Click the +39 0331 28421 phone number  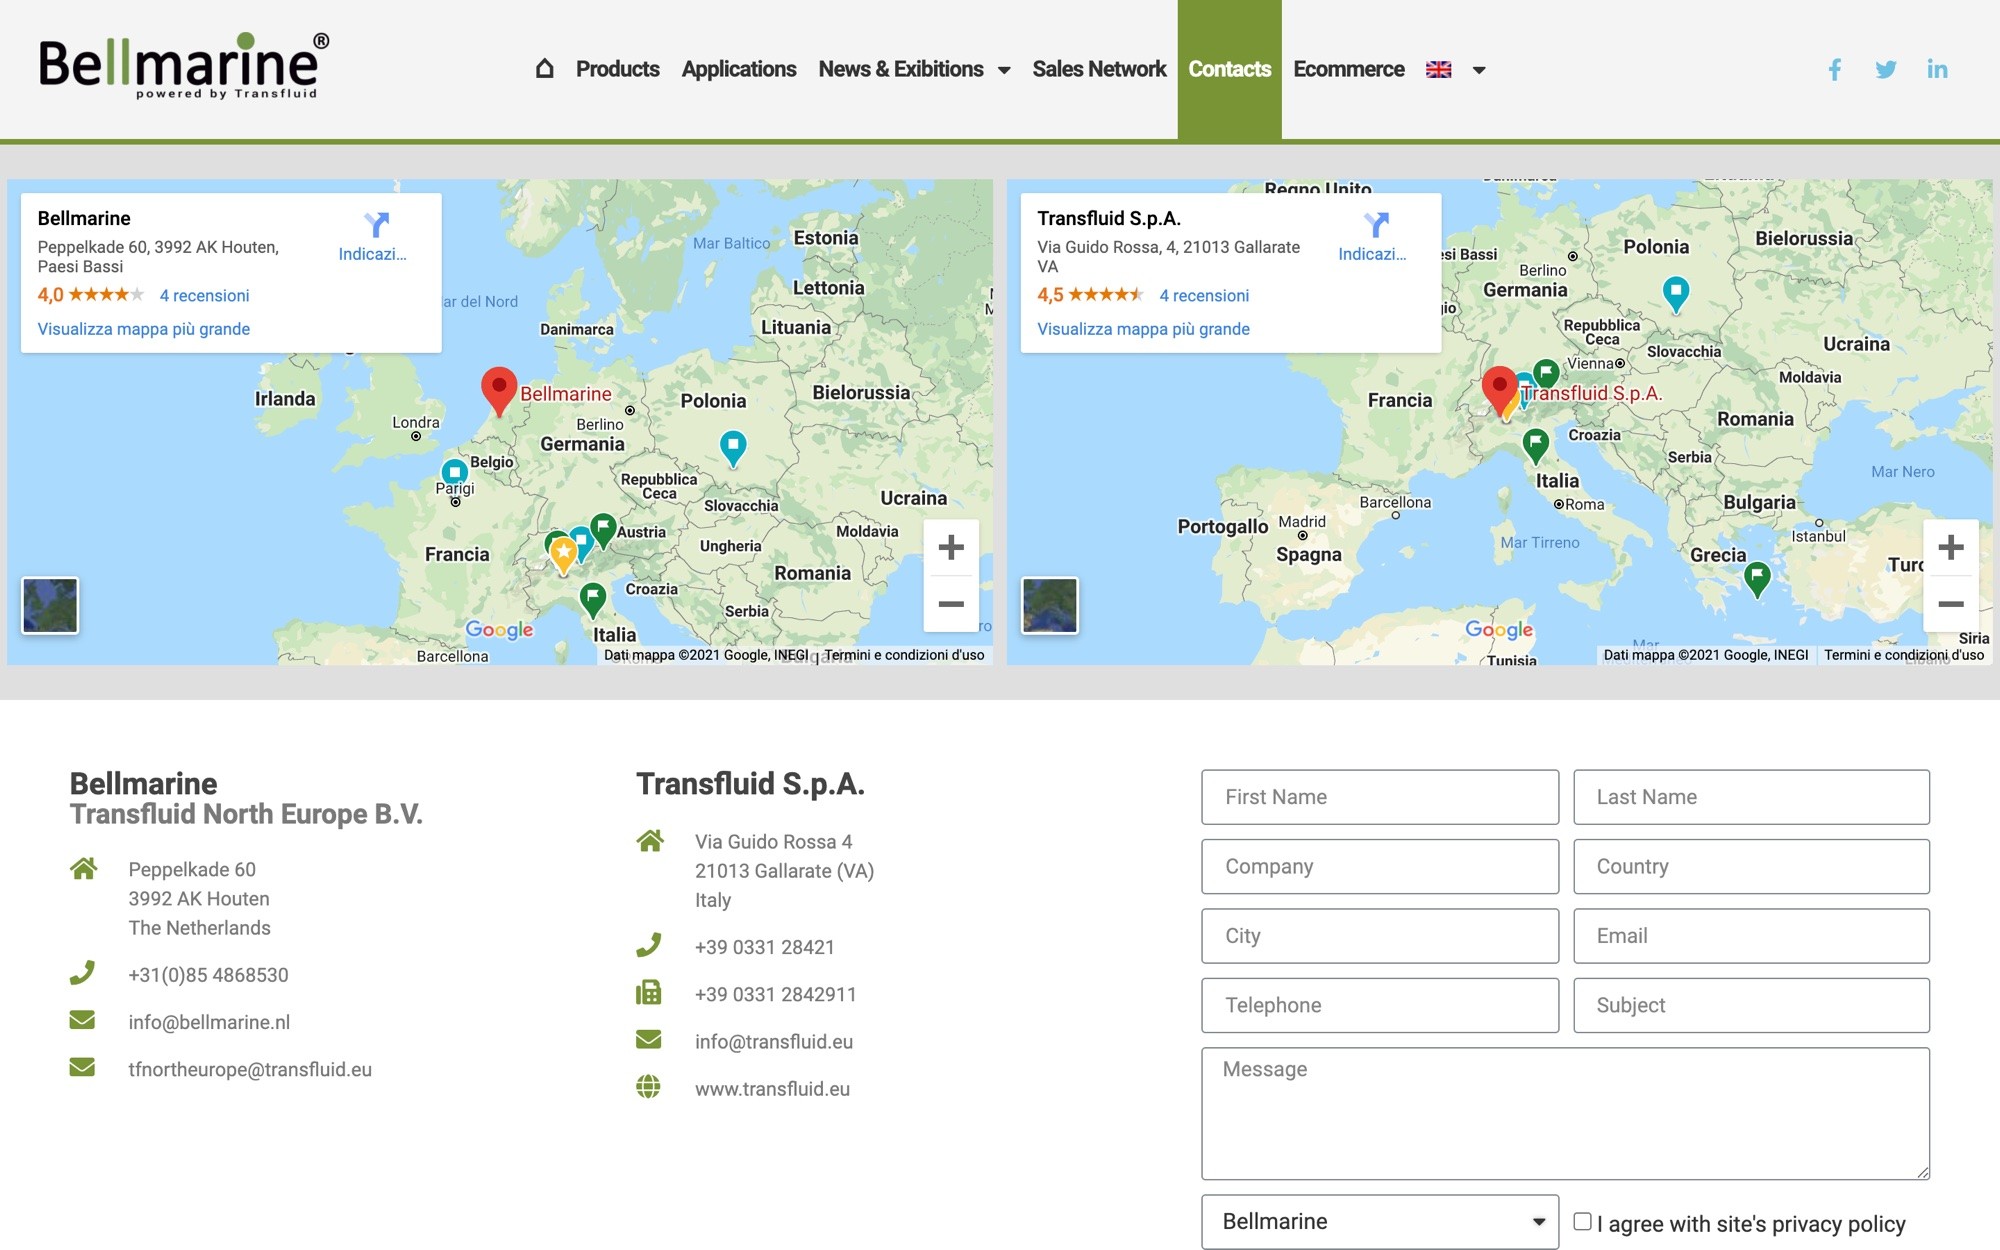[764, 947]
